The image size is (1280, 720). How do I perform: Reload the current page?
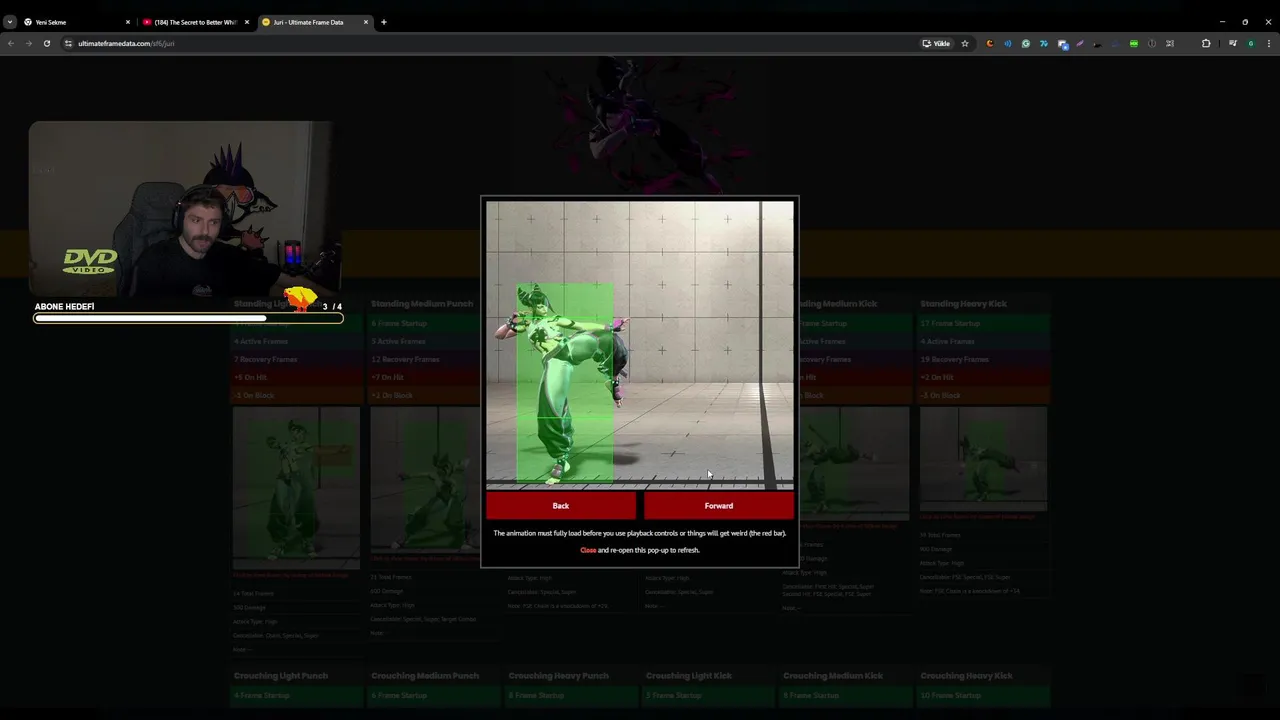(x=46, y=43)
